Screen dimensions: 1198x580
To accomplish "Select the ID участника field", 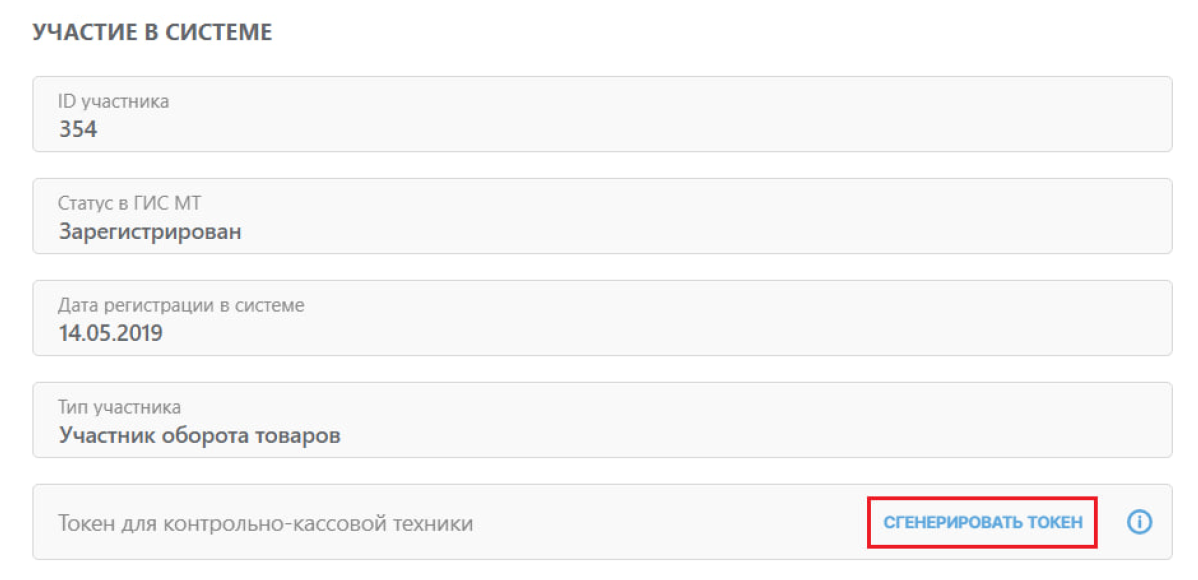I will click(602, 114).
